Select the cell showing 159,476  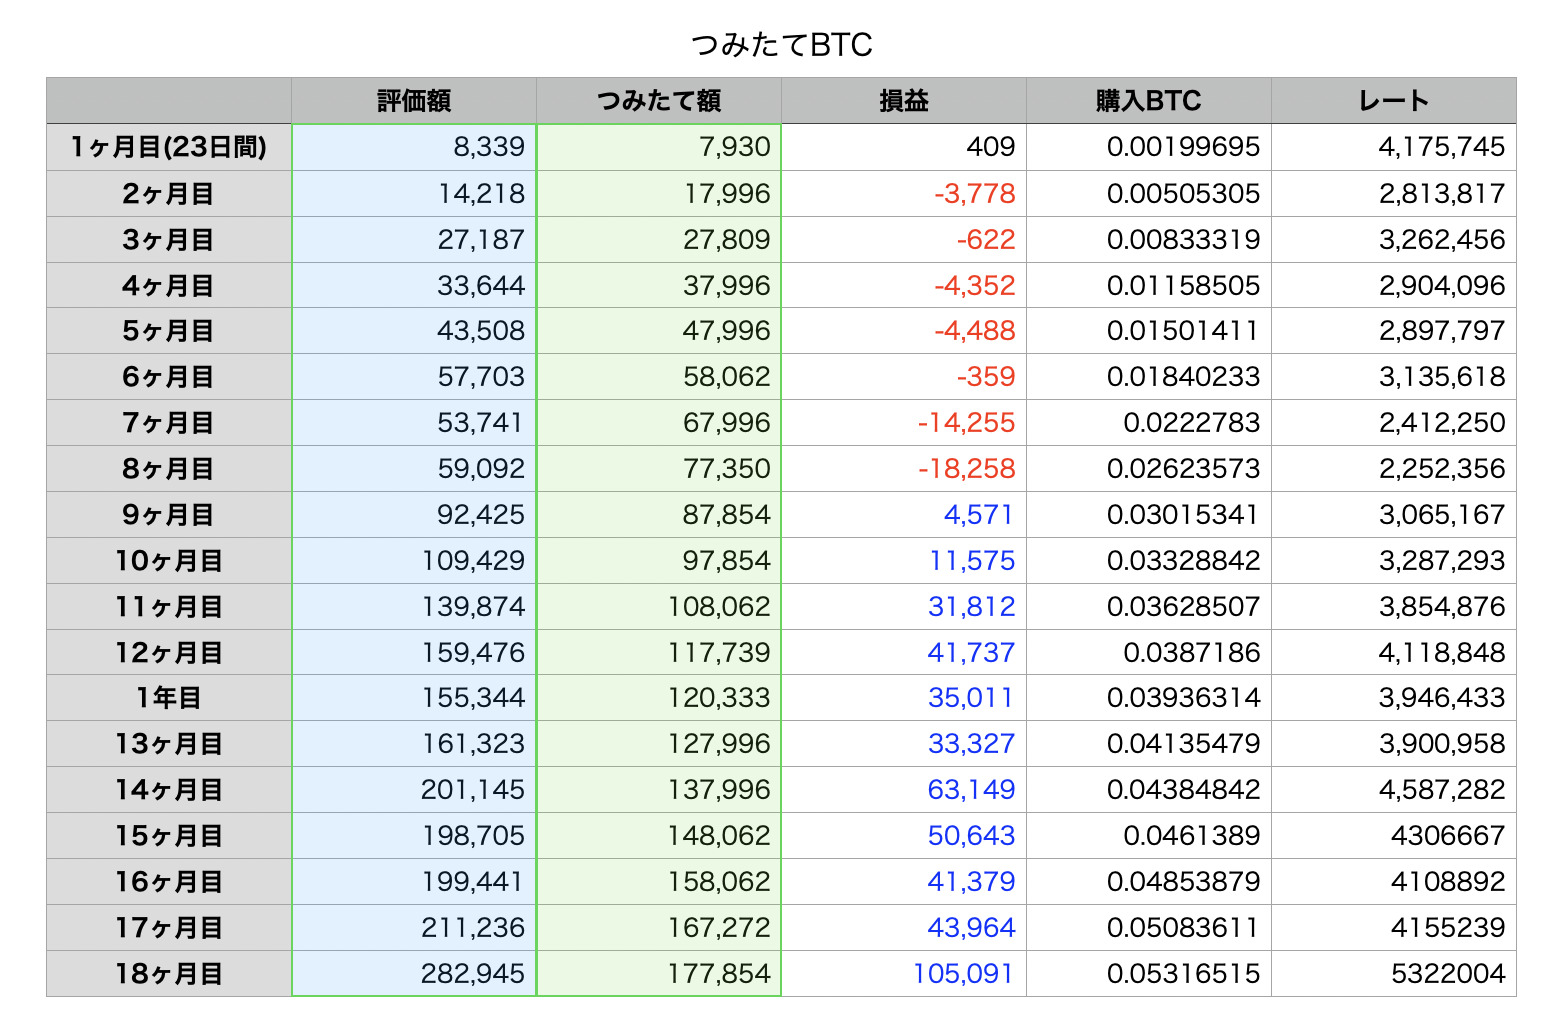[414, 652]
